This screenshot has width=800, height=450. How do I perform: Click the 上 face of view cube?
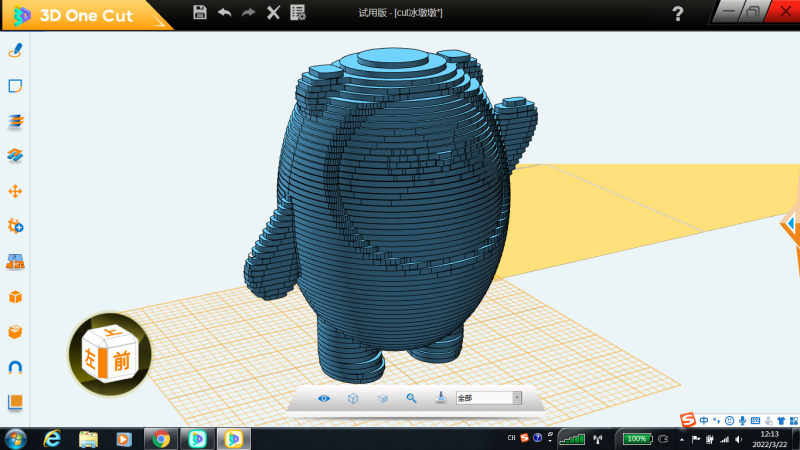click(x=112, y=333)
